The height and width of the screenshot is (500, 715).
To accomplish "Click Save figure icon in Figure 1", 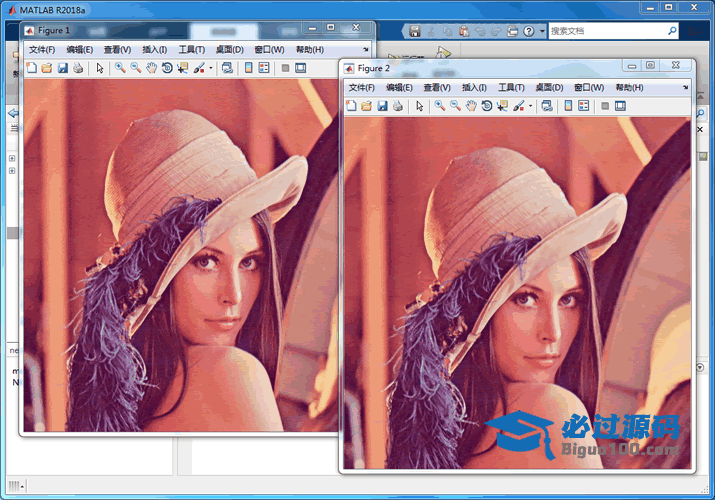I will click(62, 68).
